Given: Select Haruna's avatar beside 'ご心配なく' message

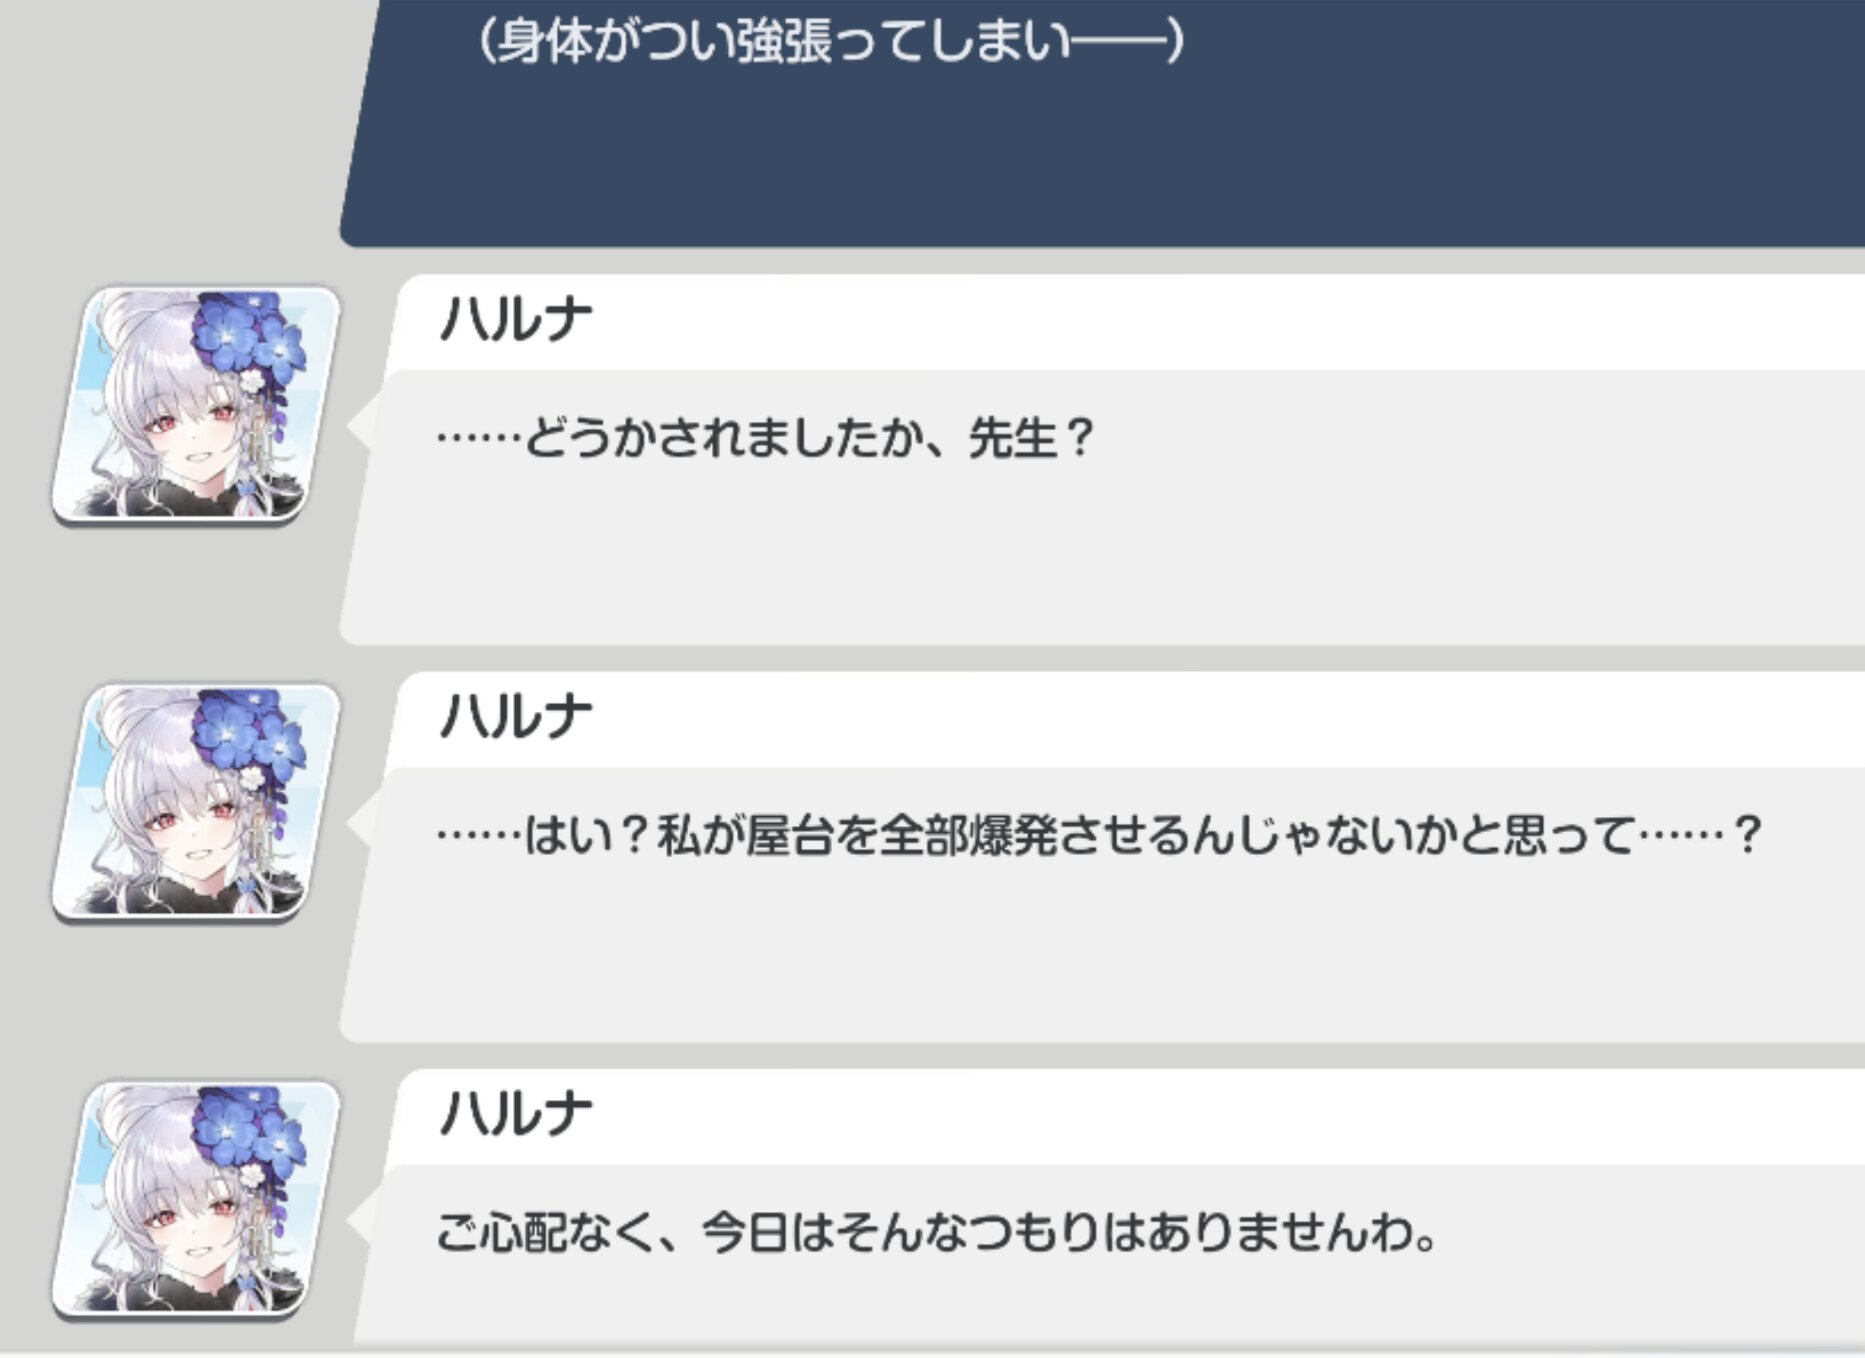Looking at the screenshot, I should pos(196,1199).
